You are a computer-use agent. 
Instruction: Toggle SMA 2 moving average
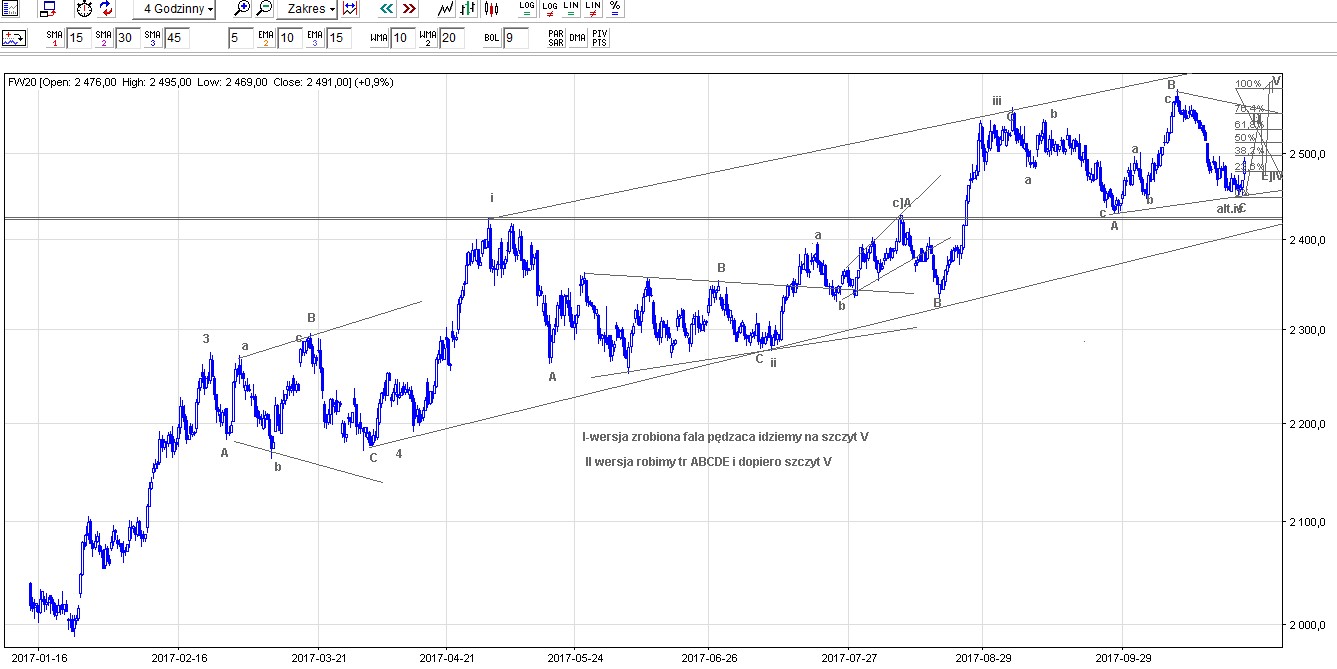click(103, 38)
